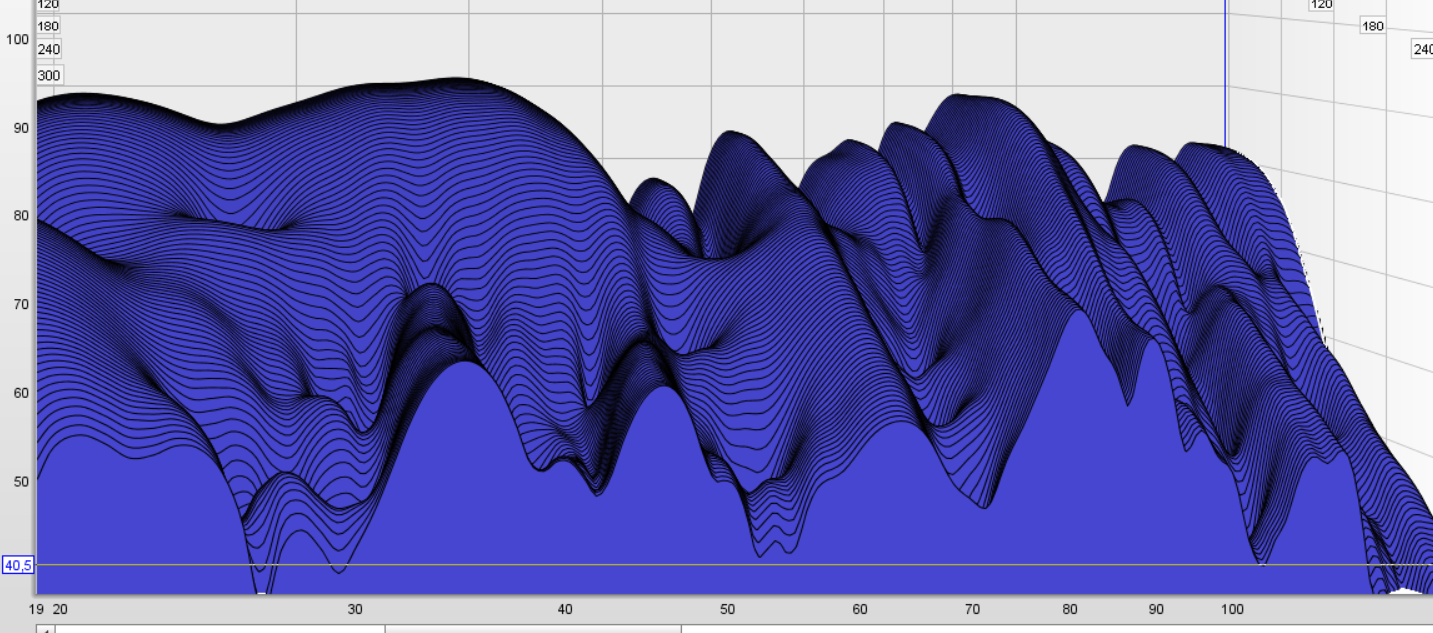Viewport: 1433px width, 633px height.
Task: Click the scrollbar track left of thumb
Action: pos(220,629)
